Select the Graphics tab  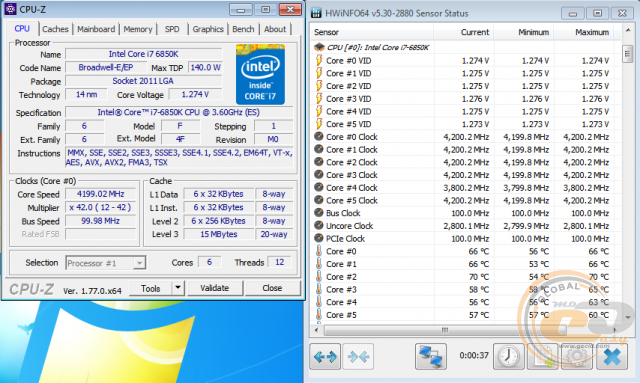pos(208,29)
